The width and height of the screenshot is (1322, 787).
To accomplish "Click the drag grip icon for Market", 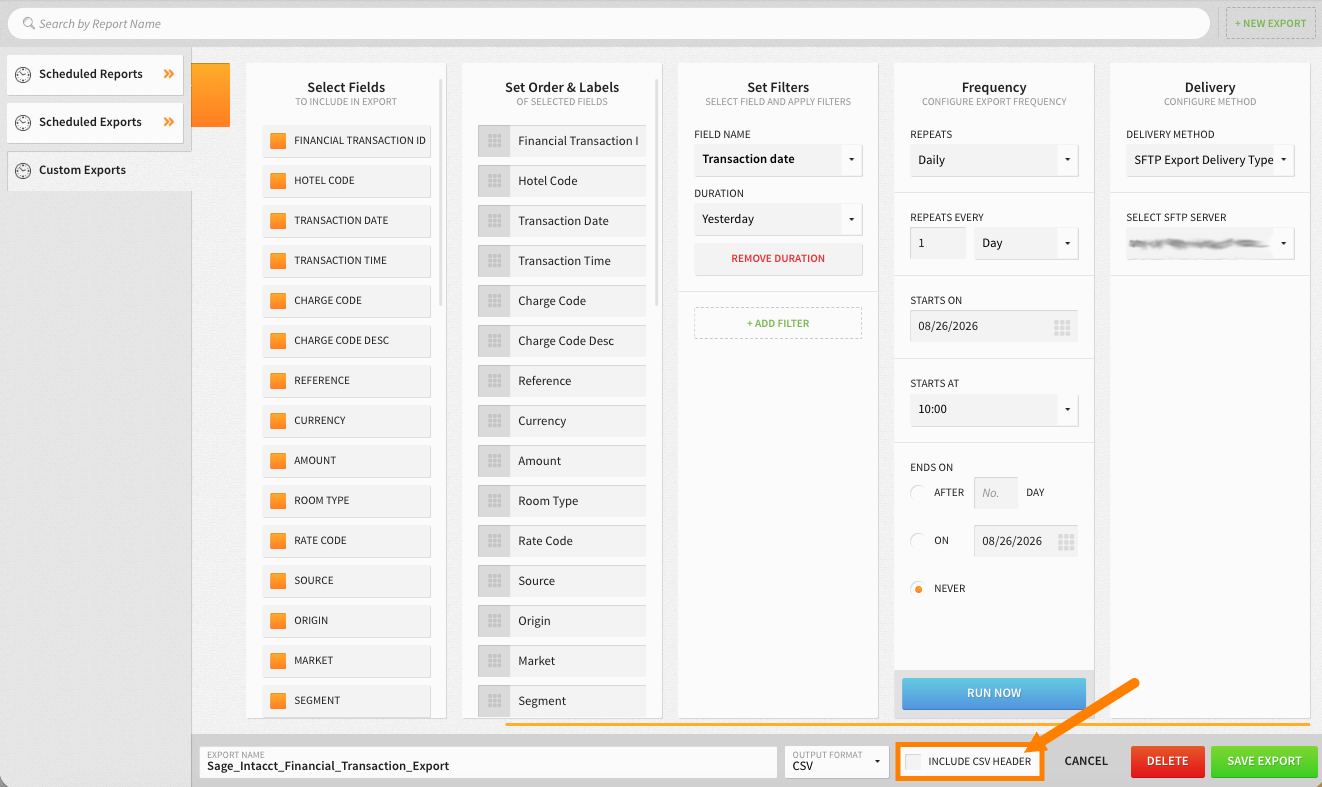I will tap(493, 661).
